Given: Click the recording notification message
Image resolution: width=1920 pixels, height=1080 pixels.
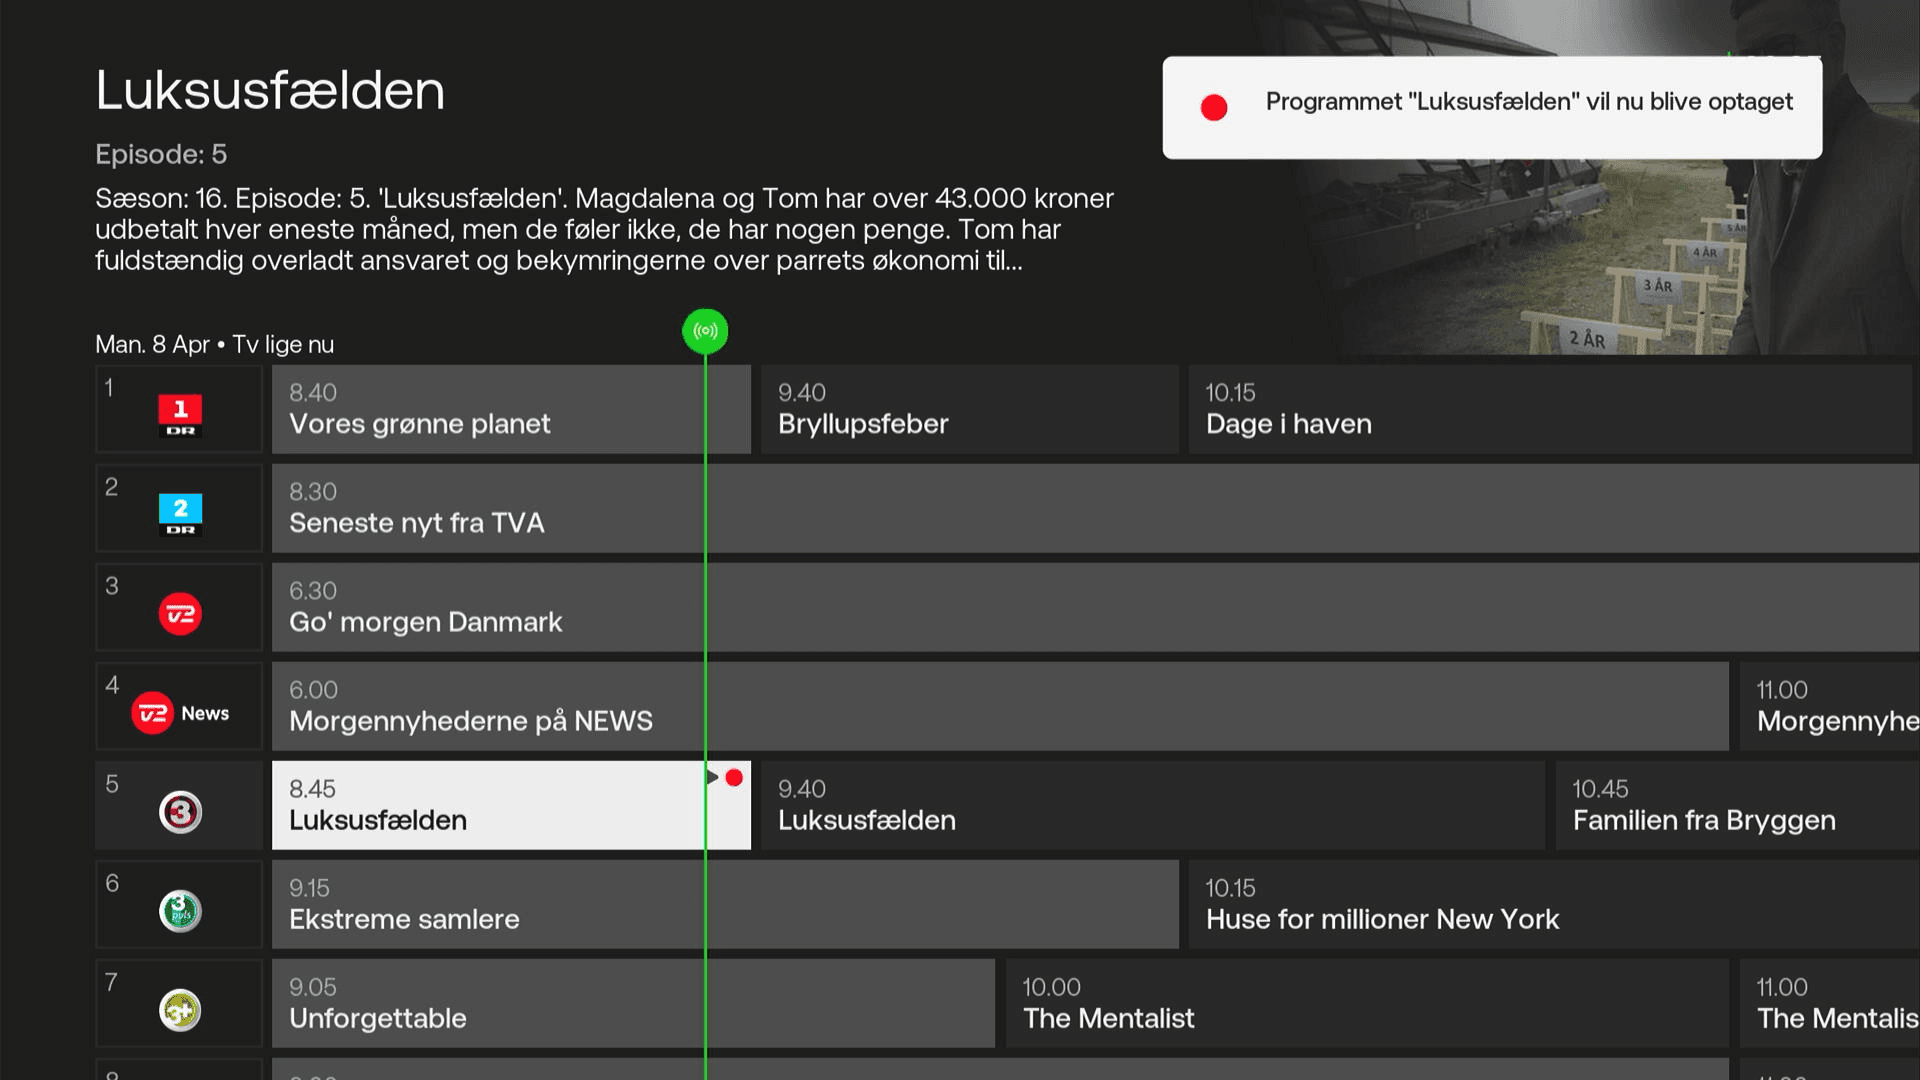Looking at the screenshot, I should (x=1492, y=107).
